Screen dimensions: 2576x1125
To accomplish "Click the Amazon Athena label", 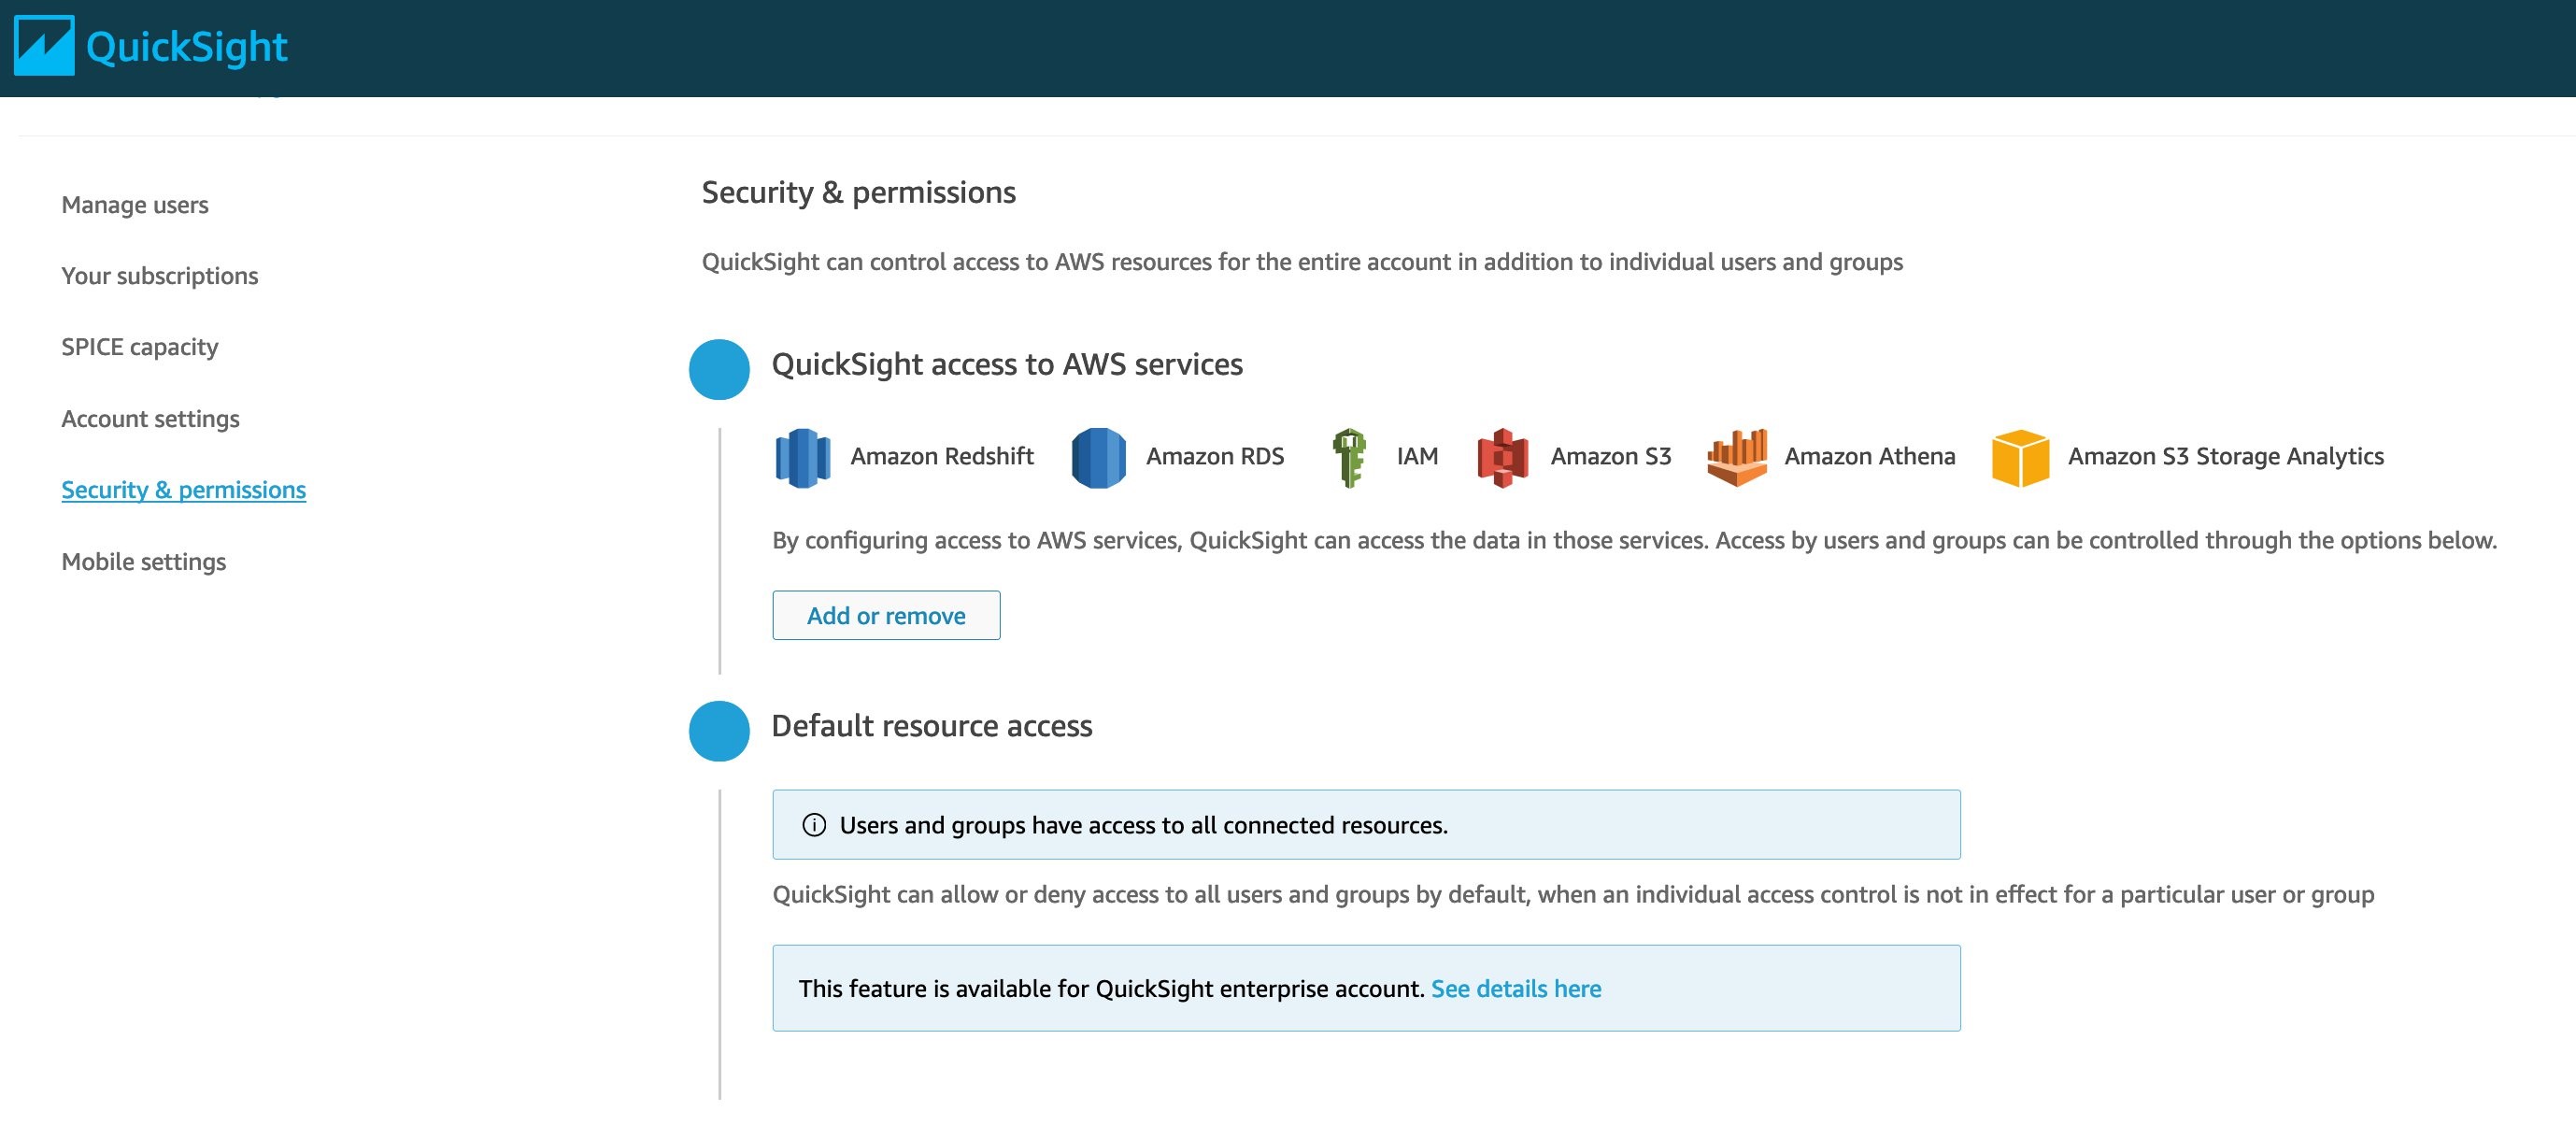I will (x=1870, y=456).
